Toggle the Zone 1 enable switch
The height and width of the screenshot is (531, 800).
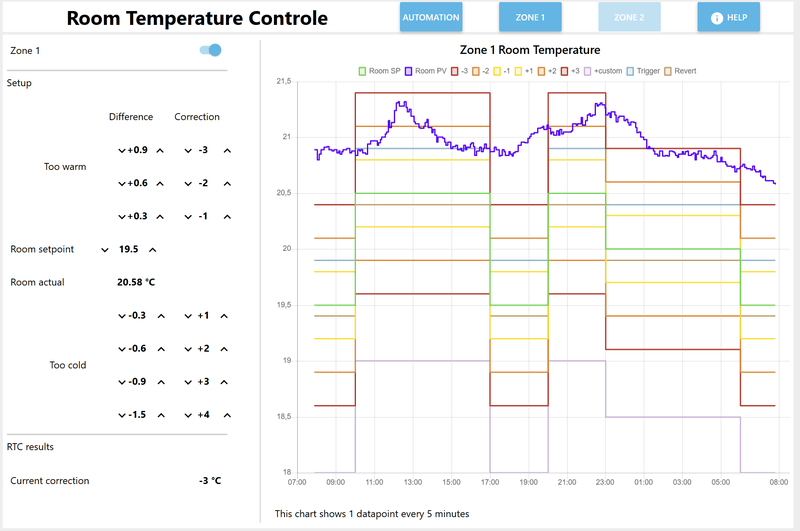click(210, 50)
